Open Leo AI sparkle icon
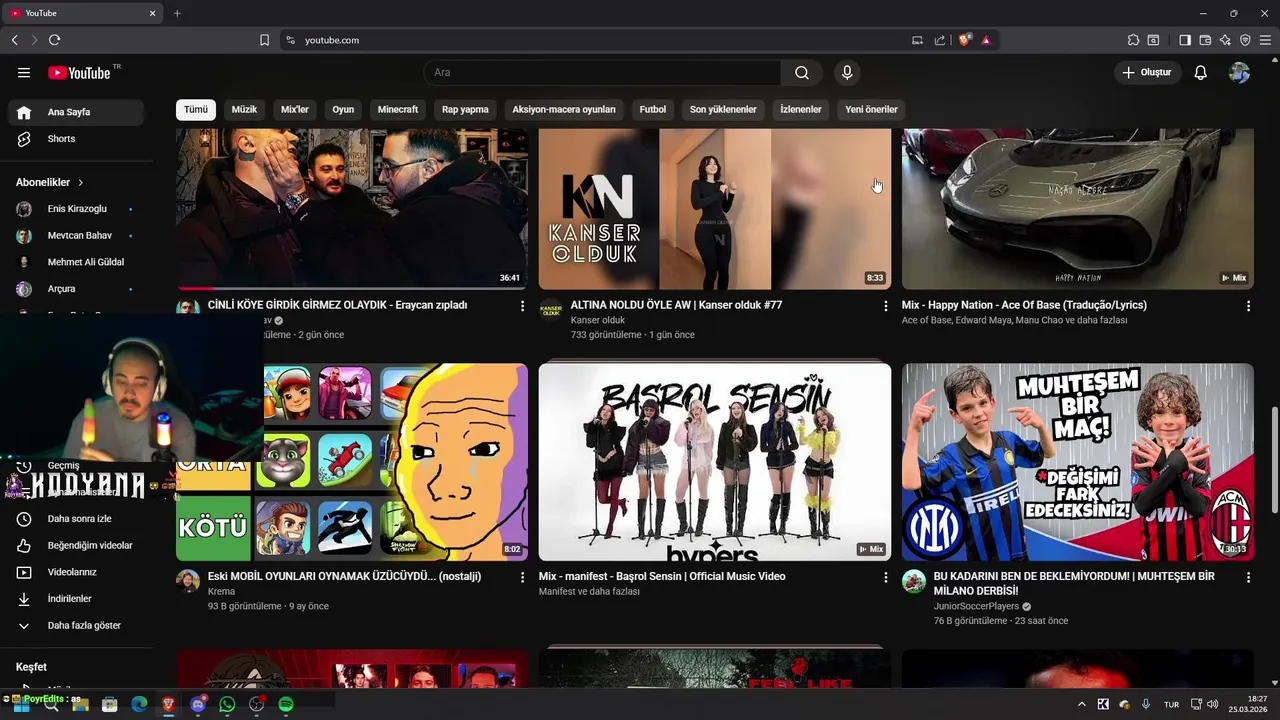 [1225, 40]
